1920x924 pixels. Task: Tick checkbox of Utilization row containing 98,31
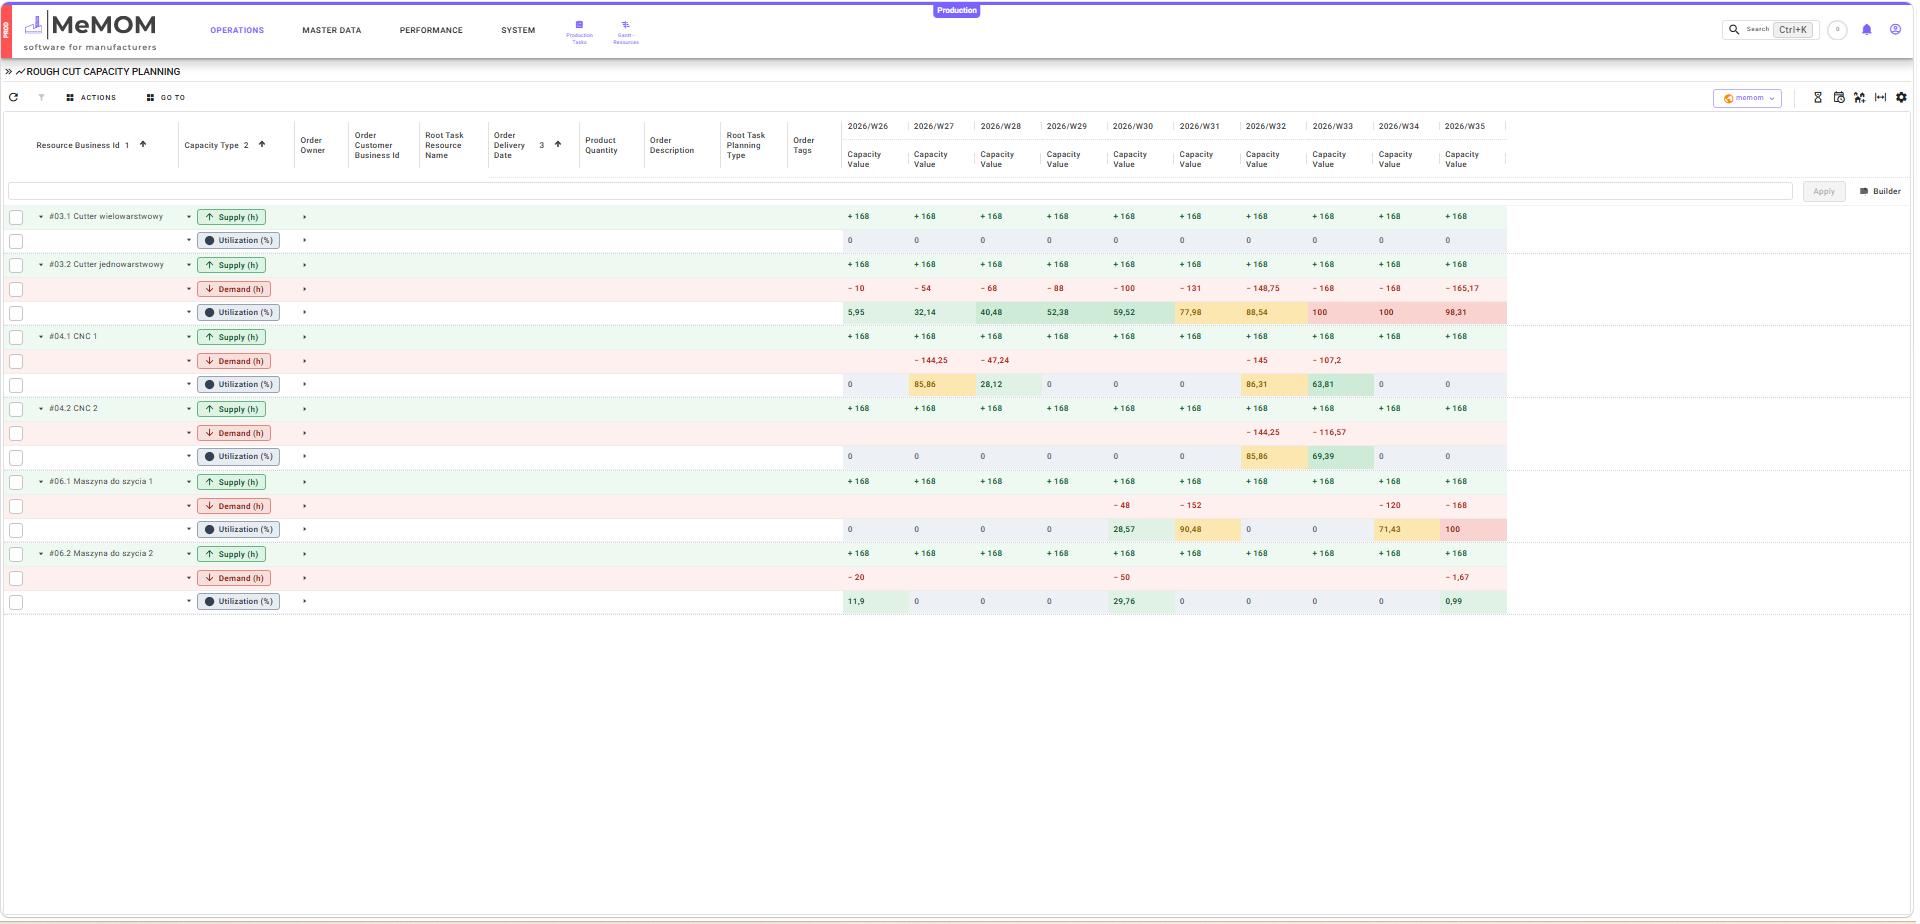click(16, 313)
